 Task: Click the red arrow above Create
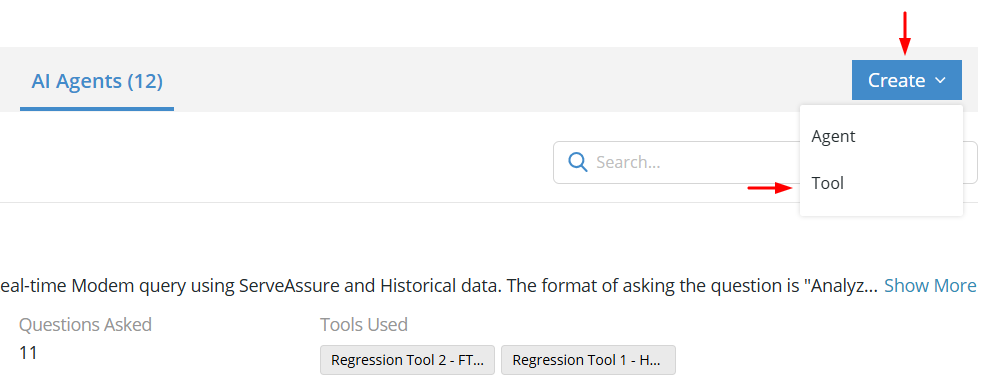coord(905,33)
